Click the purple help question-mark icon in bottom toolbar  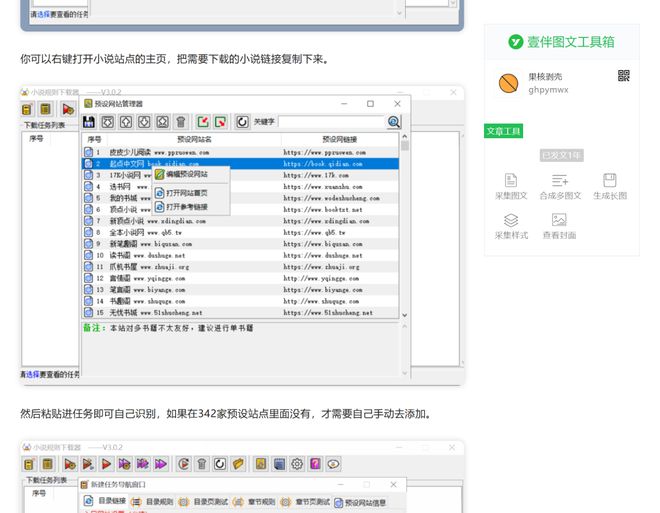[315, 464]
